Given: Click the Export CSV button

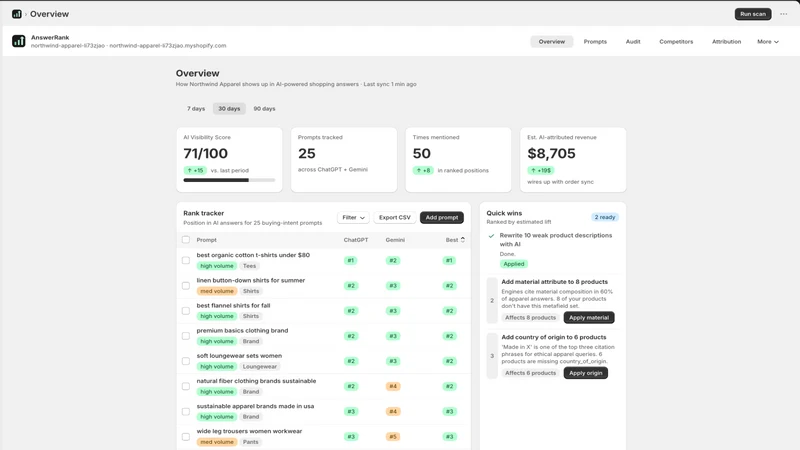Looking at the screenshot, I should (394, 217).
